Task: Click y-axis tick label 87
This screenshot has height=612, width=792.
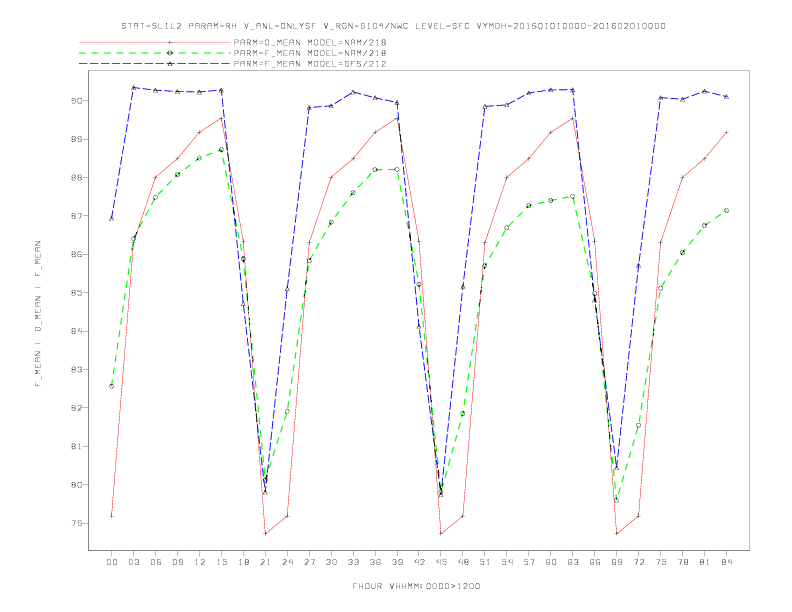Action: 77,216
